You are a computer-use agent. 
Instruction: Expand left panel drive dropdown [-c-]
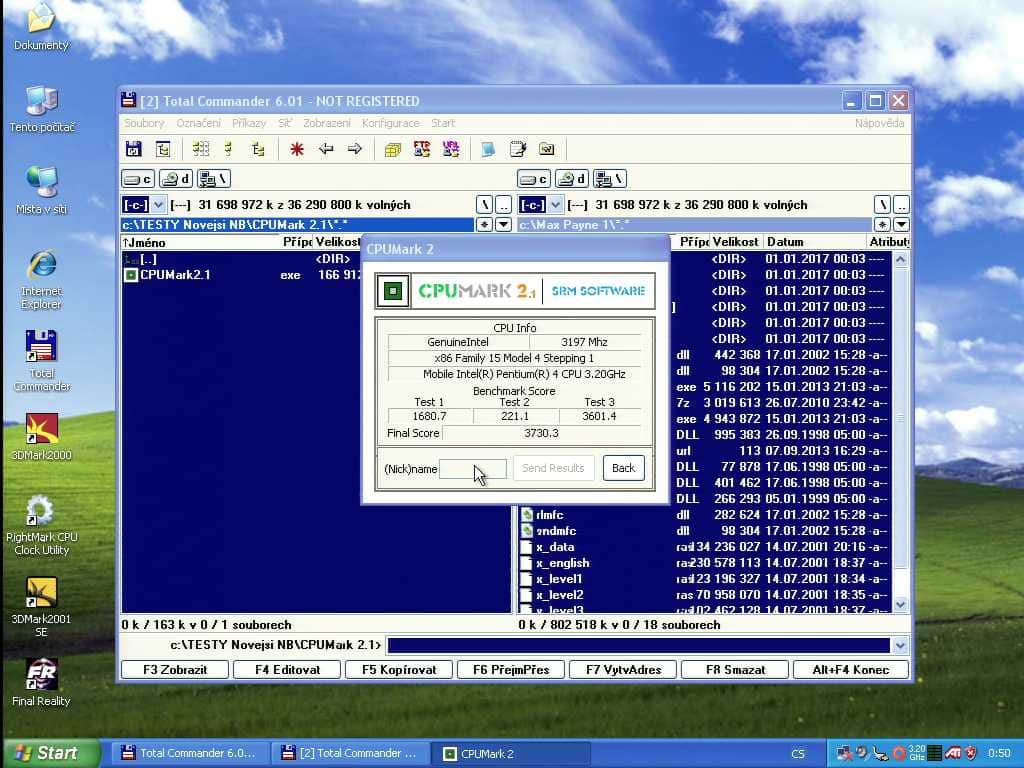tap(158, 204)
